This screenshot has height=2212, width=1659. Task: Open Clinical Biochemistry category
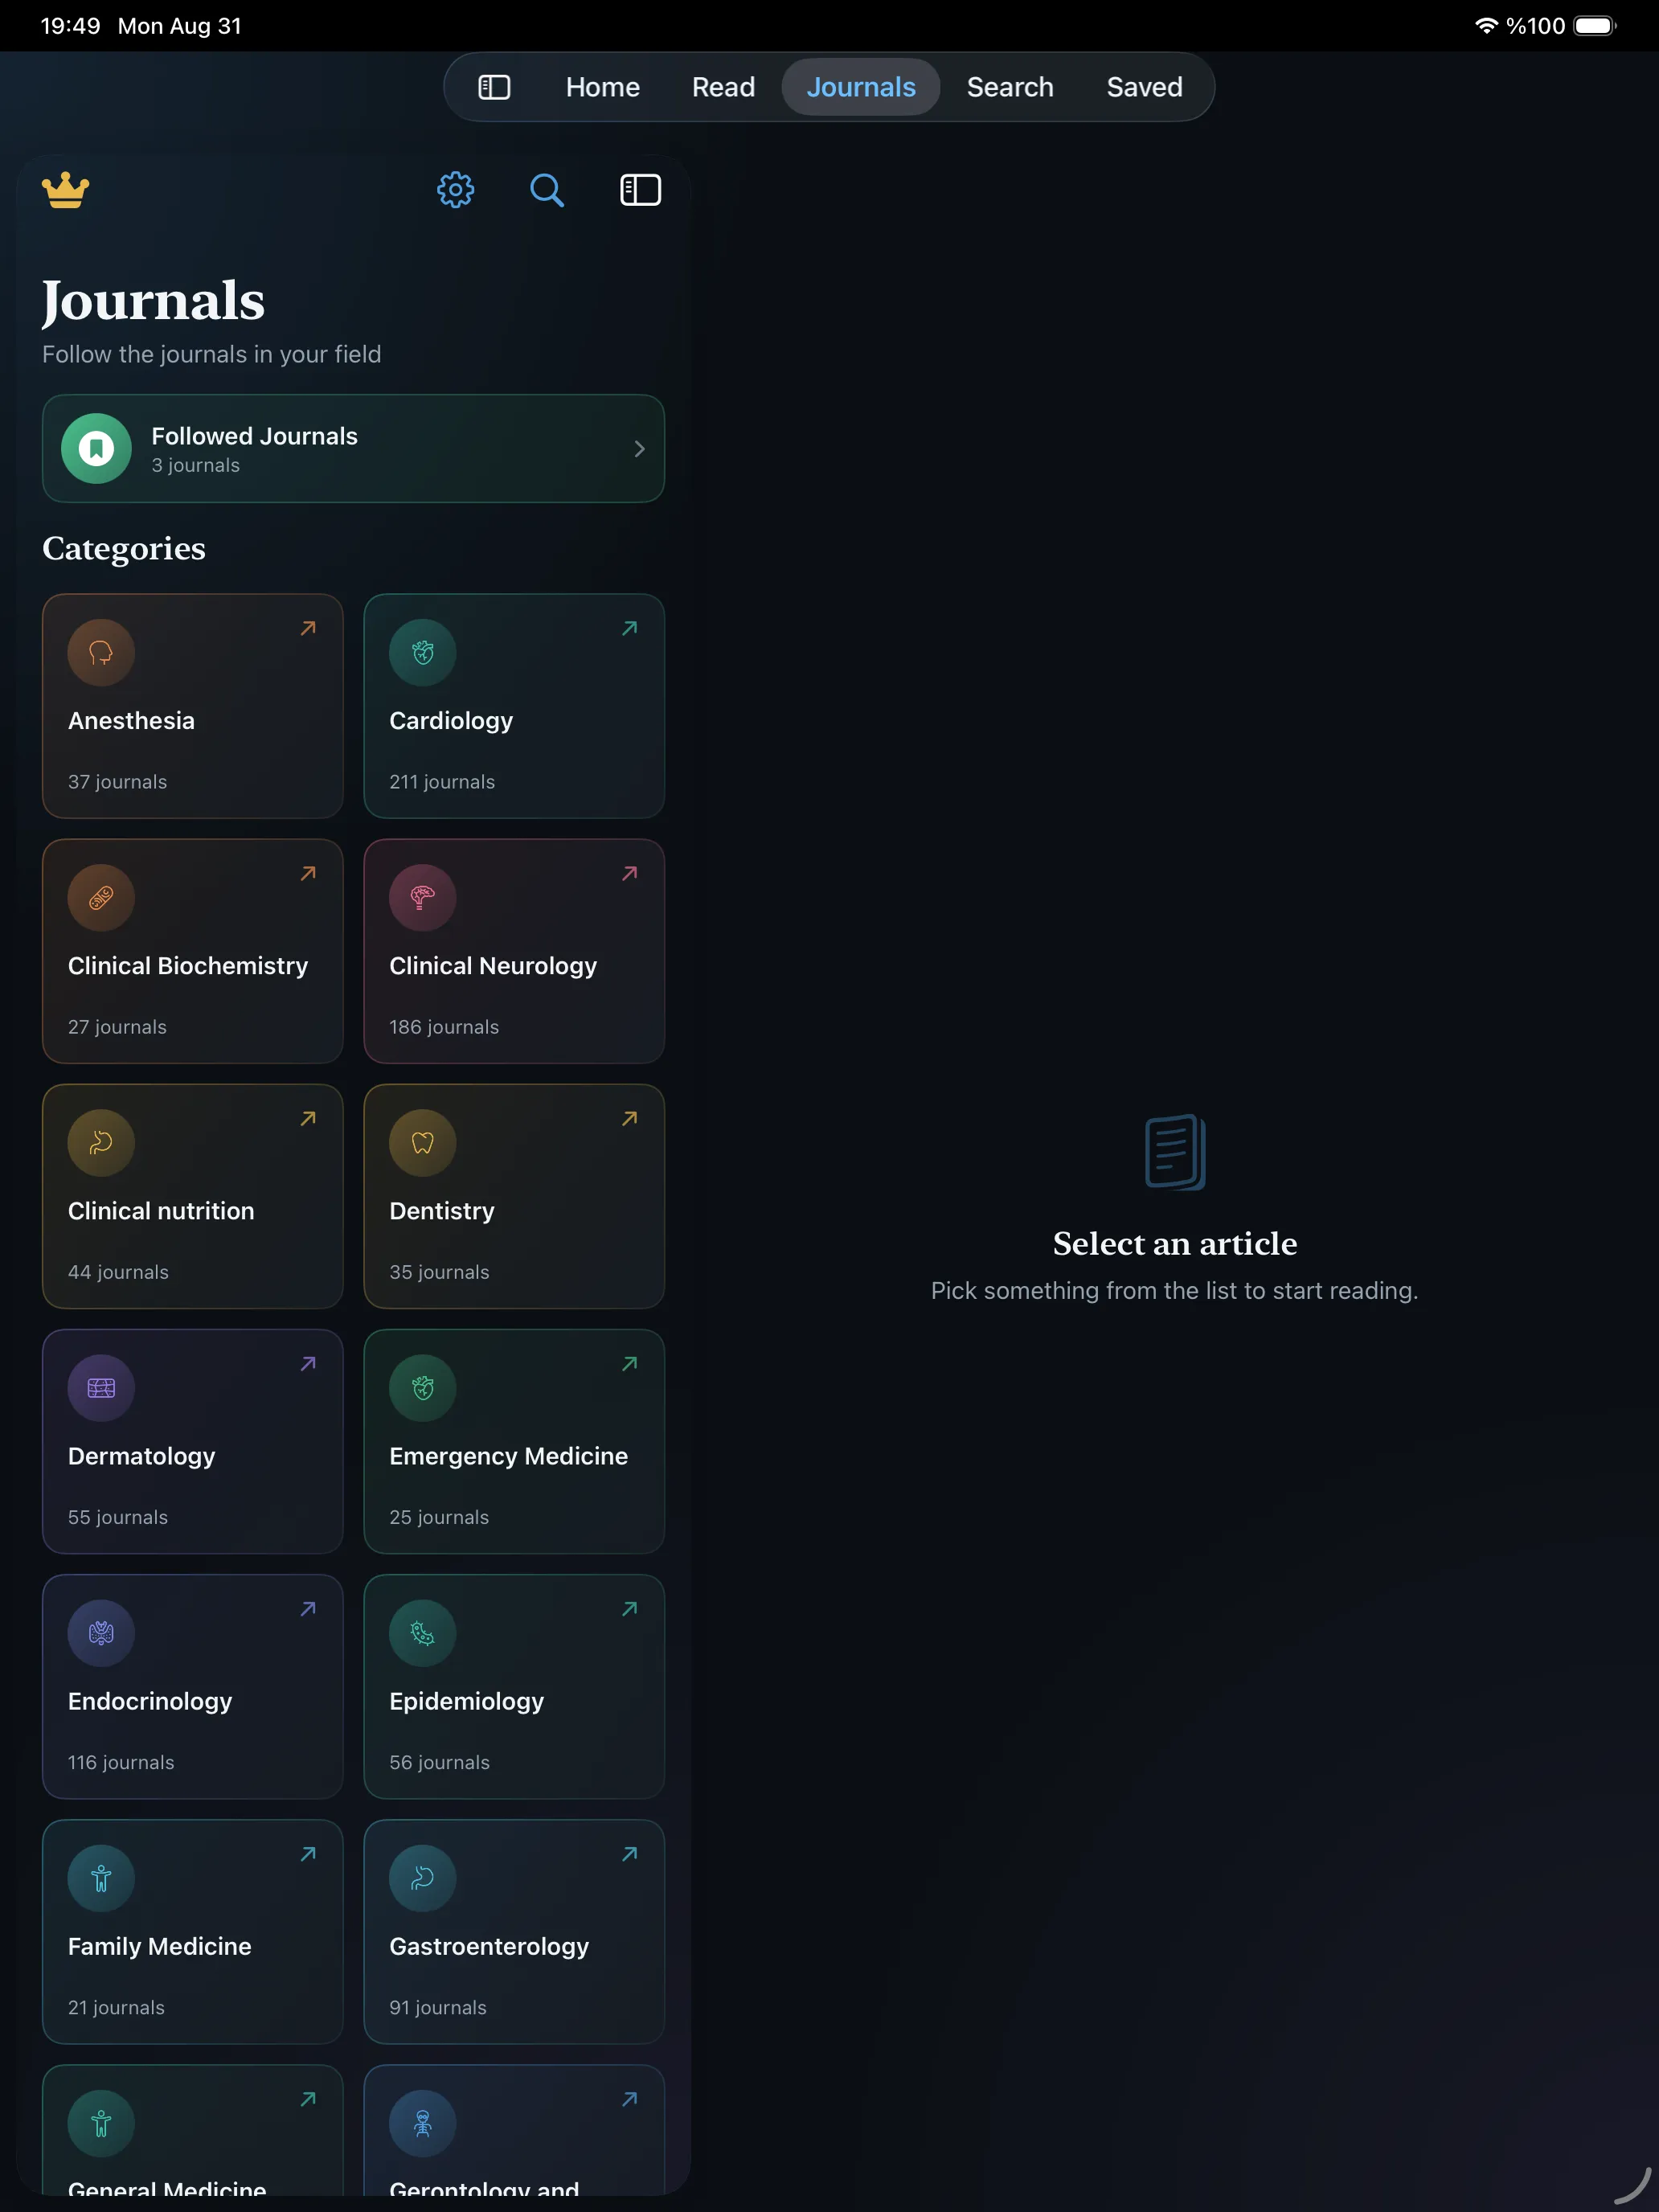[x=192, y=951]
